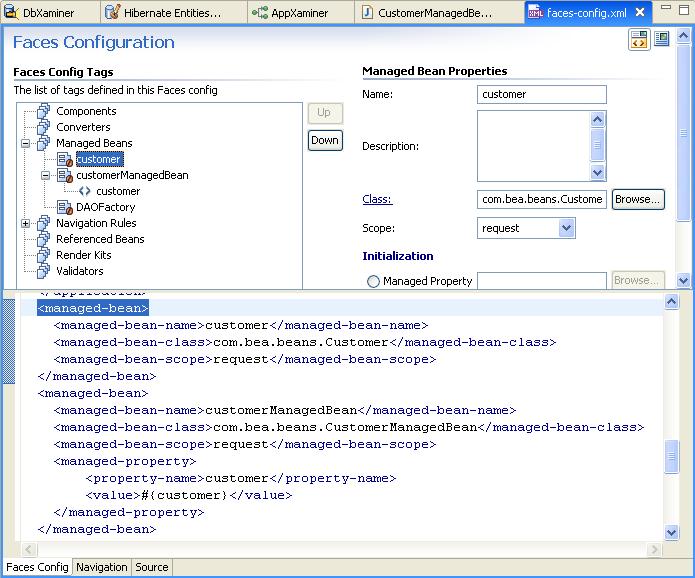
Task: Click the Components folder icon
Action: [x=43, y=111]
